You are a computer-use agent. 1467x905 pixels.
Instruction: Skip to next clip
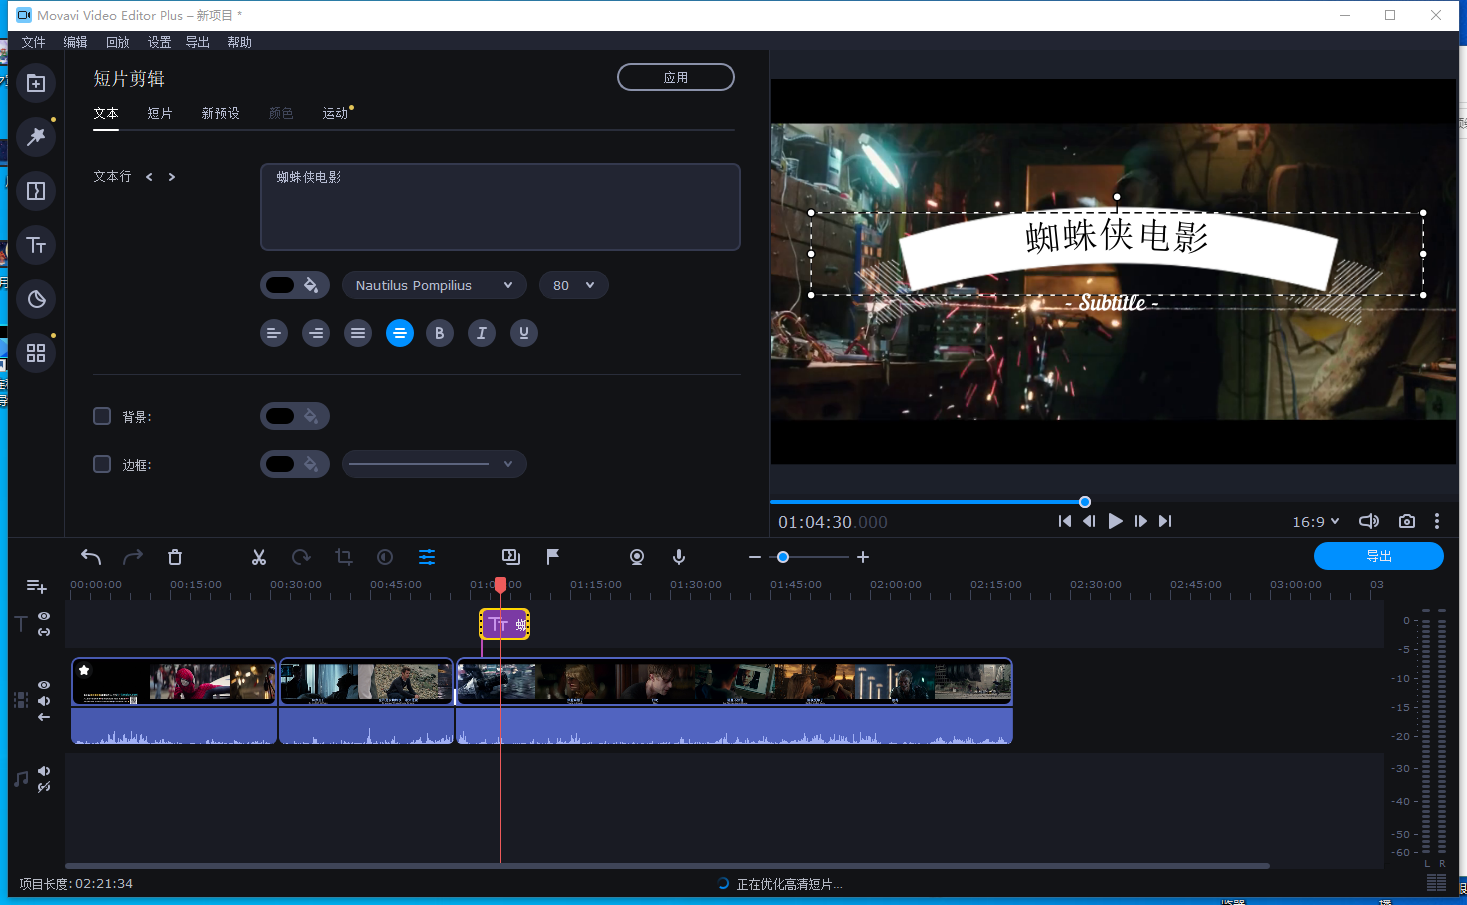tap(1165, 521)
